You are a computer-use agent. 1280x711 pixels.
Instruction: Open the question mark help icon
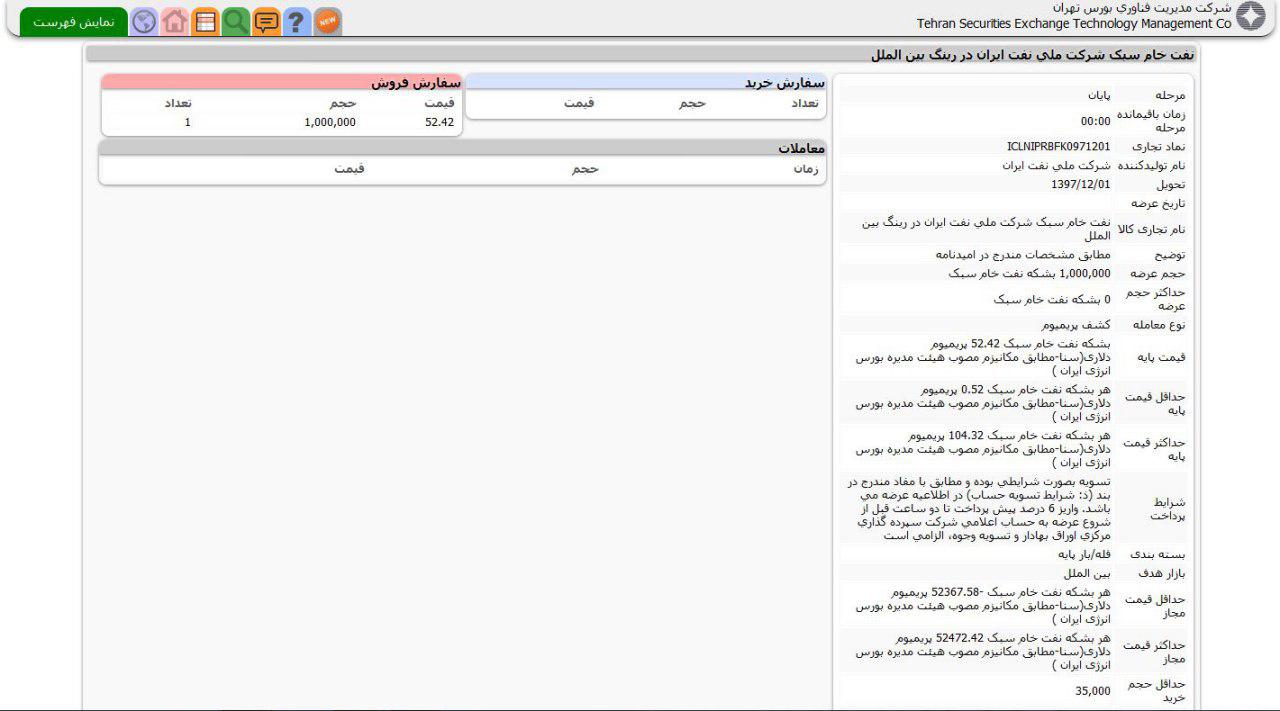[x=296, y=21]
